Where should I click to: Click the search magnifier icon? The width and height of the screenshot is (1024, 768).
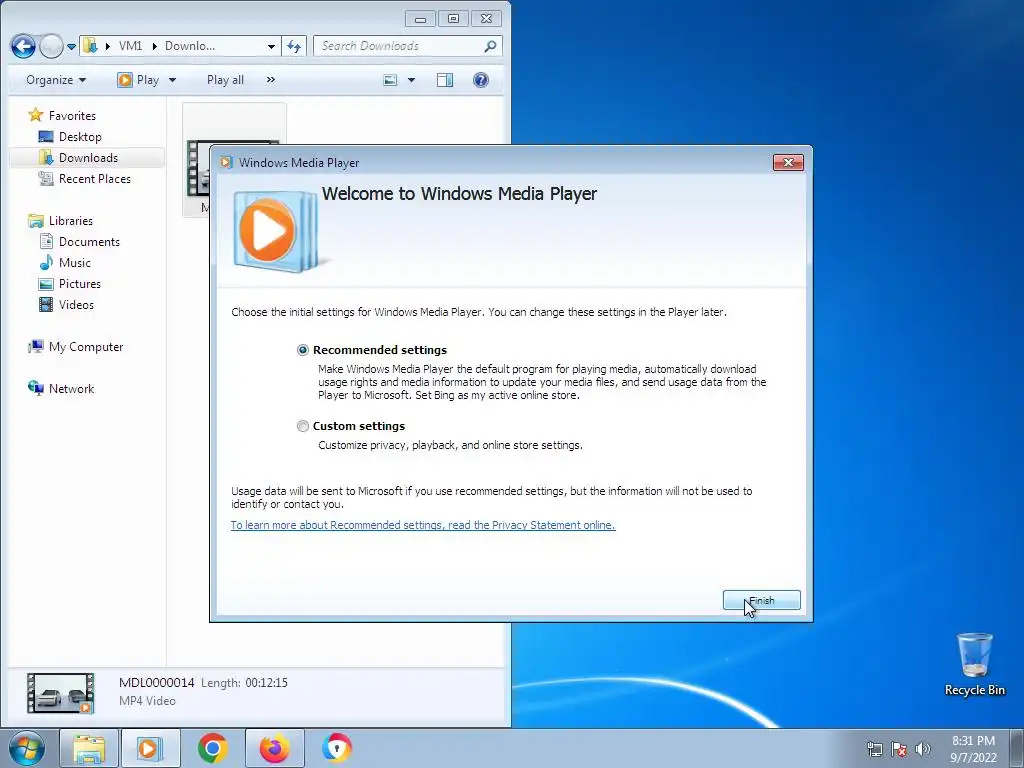pyautogui.click(x=490, y=46)
